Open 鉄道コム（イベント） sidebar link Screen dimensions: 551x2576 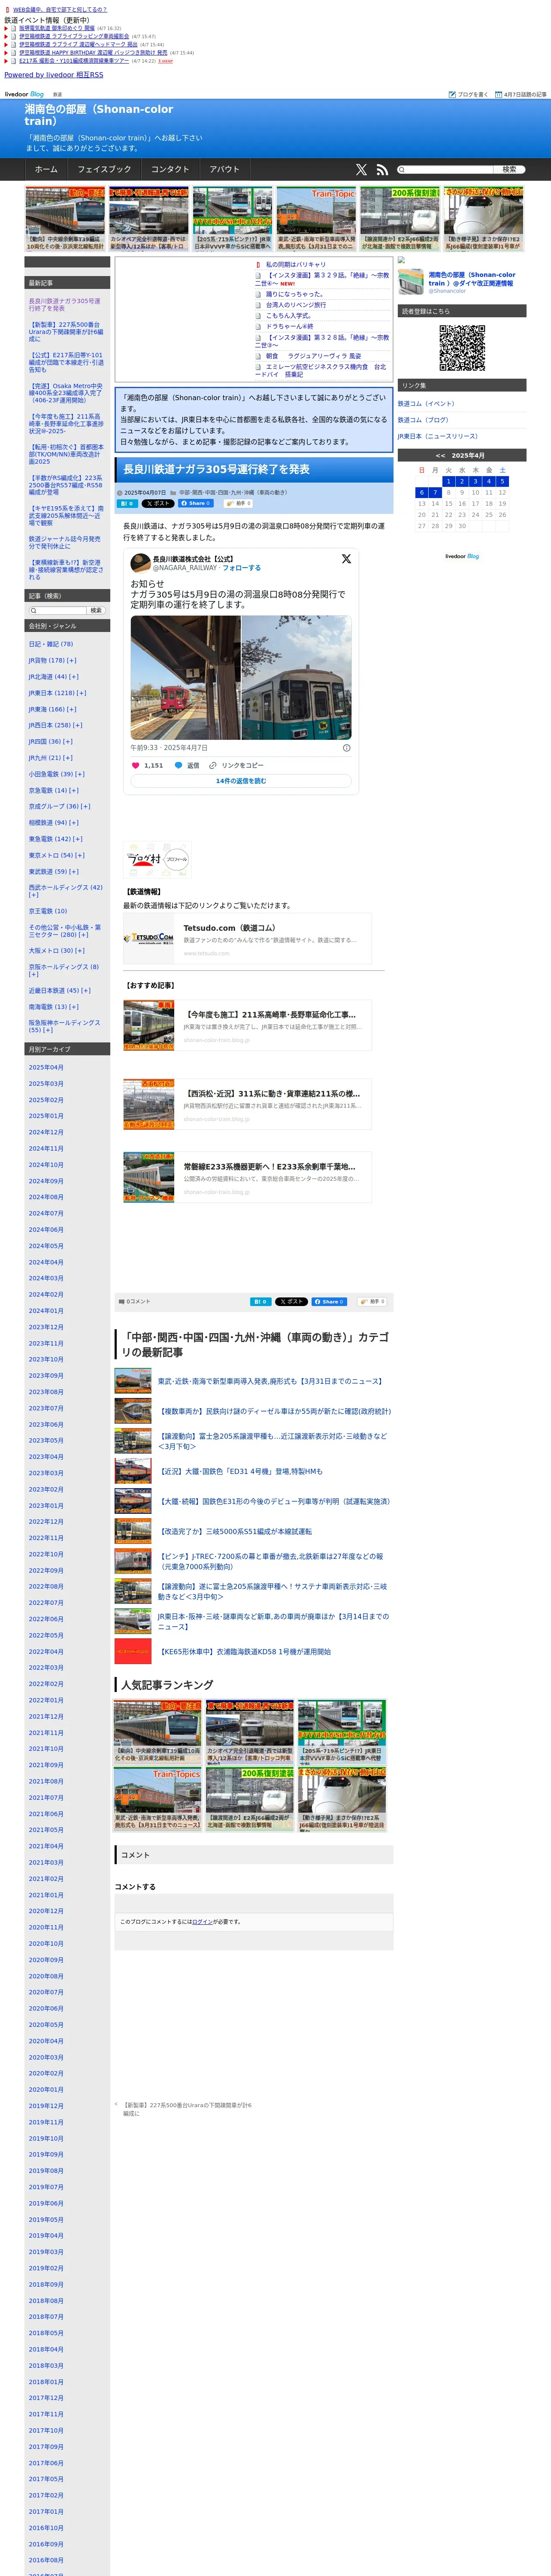[426, 404]
